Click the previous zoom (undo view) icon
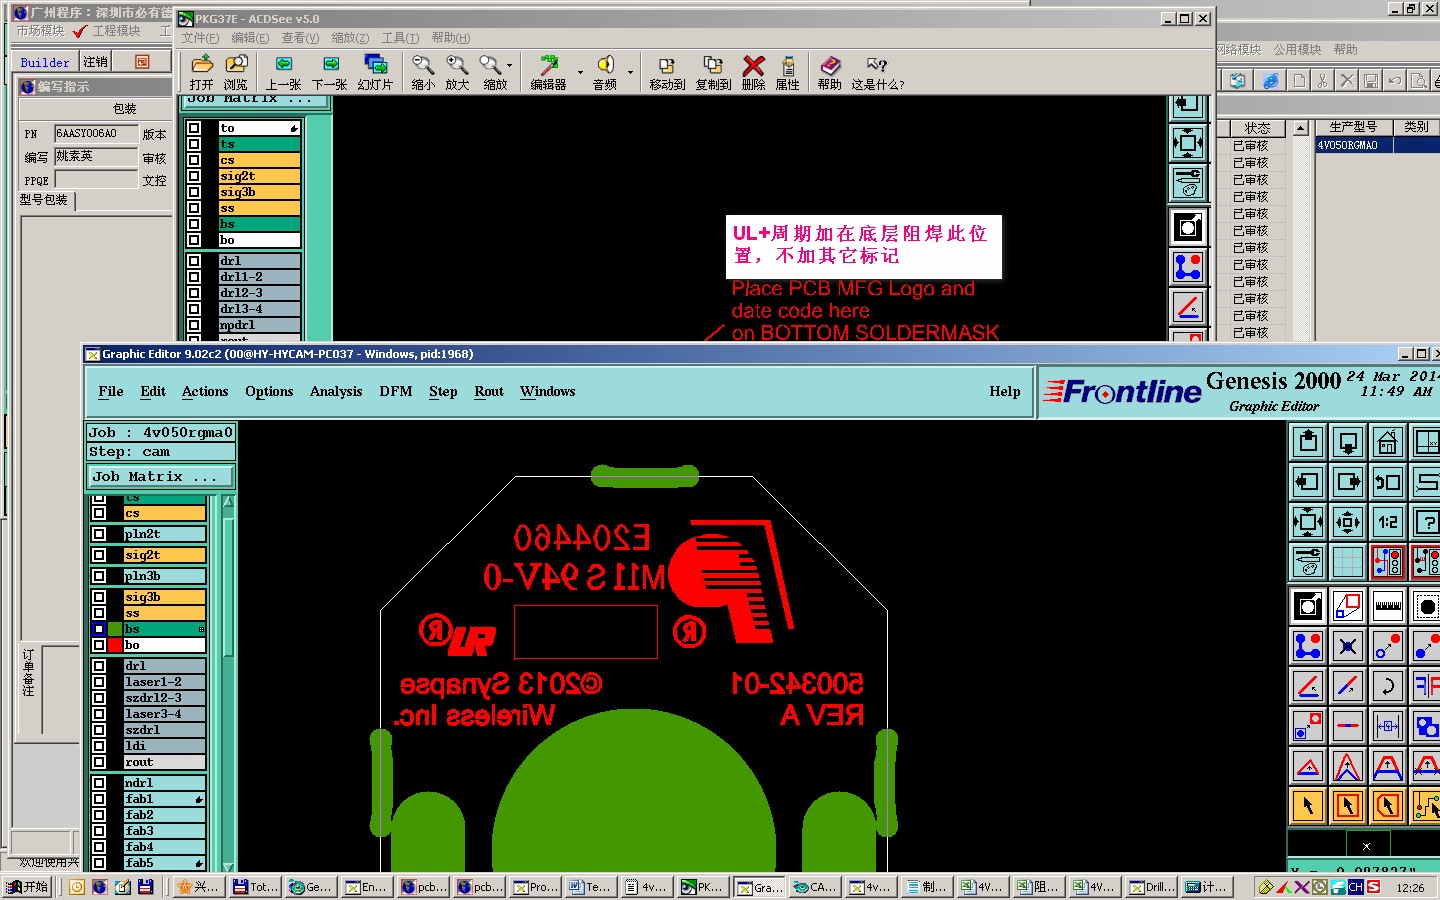 (x=1388, y=482)
